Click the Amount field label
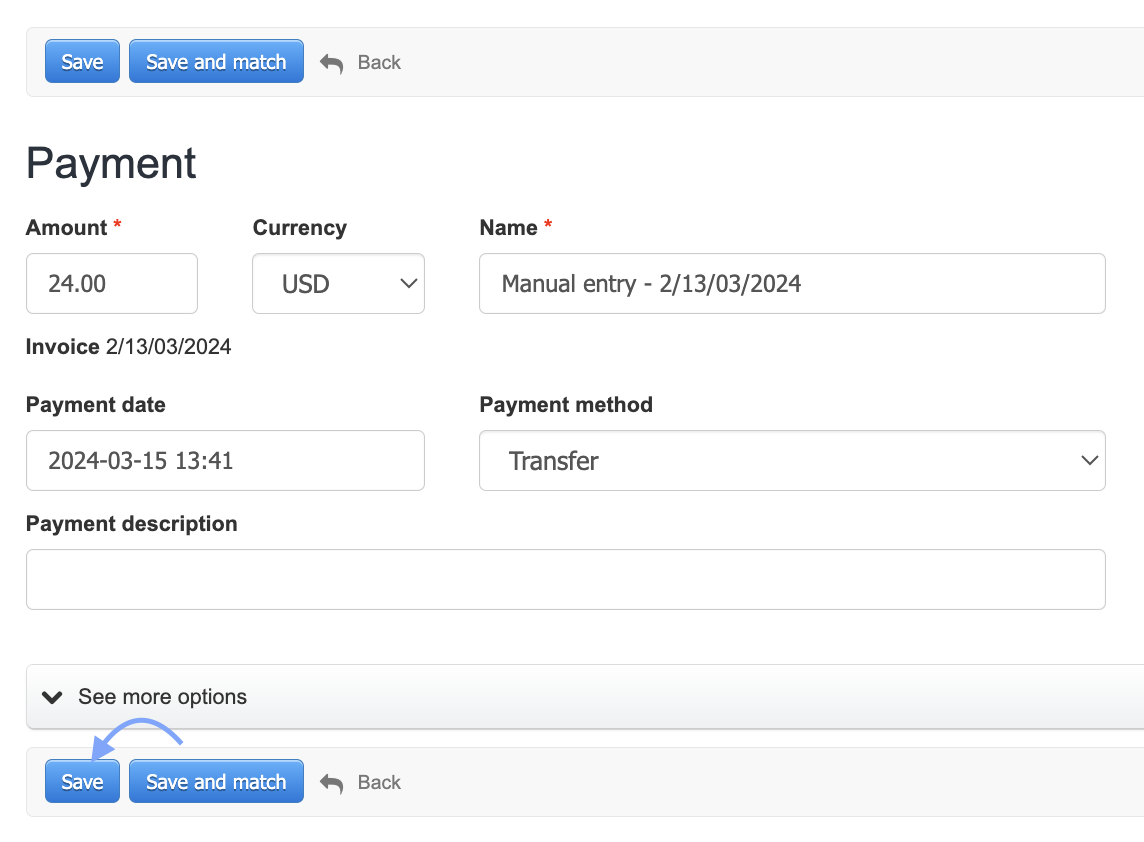 point(66,228)
